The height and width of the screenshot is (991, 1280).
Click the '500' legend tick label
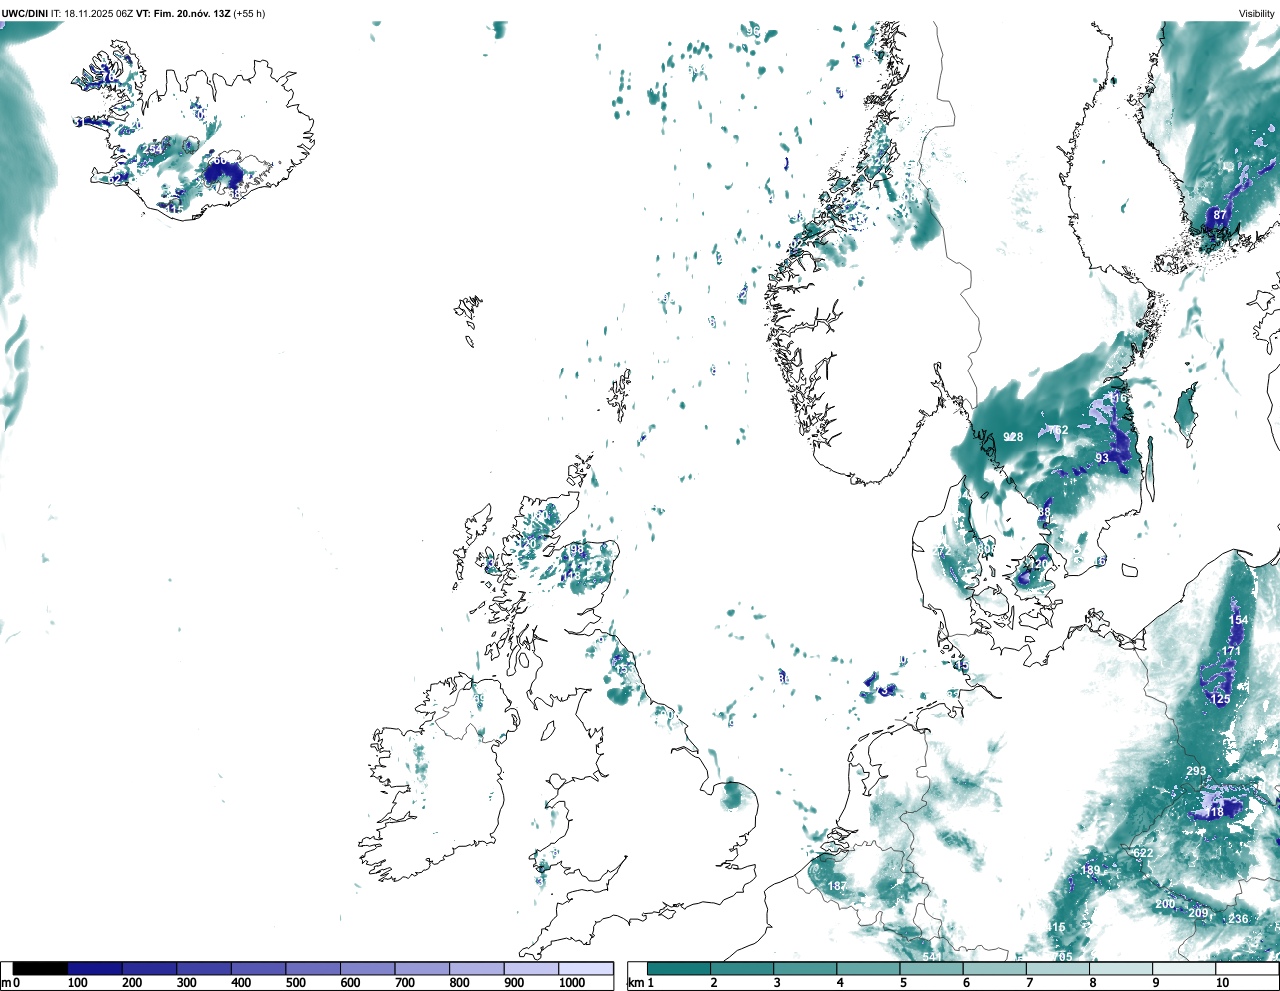[295, 983]
